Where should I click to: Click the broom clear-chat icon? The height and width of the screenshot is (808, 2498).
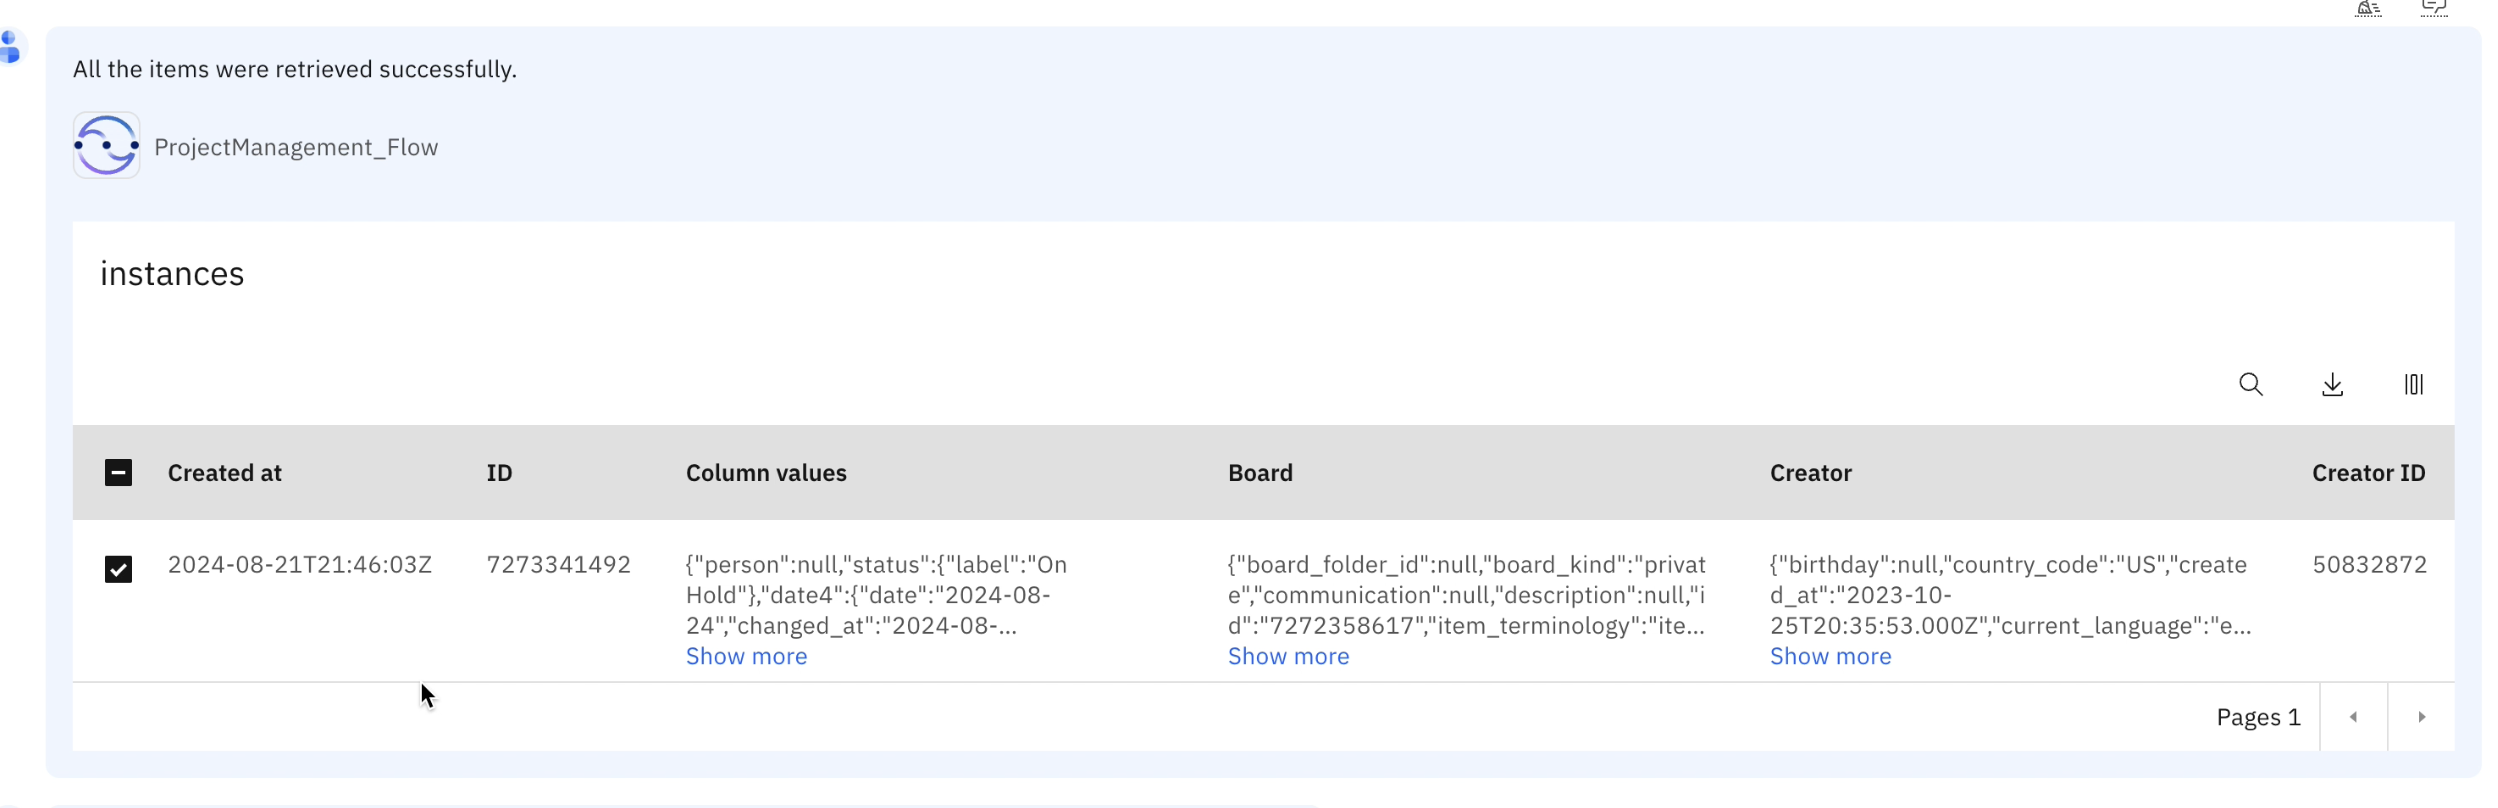tap(2368, 9)
